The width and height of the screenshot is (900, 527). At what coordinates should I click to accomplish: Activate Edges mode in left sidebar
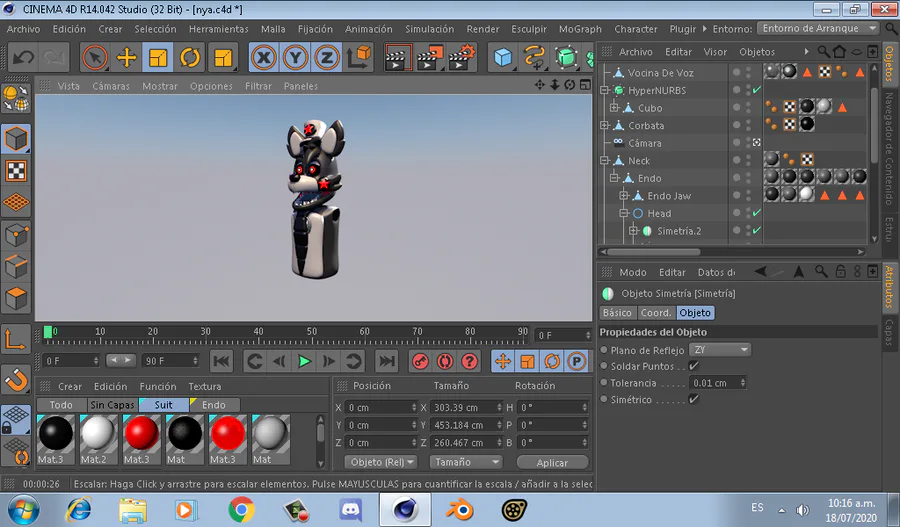(15, 266)
